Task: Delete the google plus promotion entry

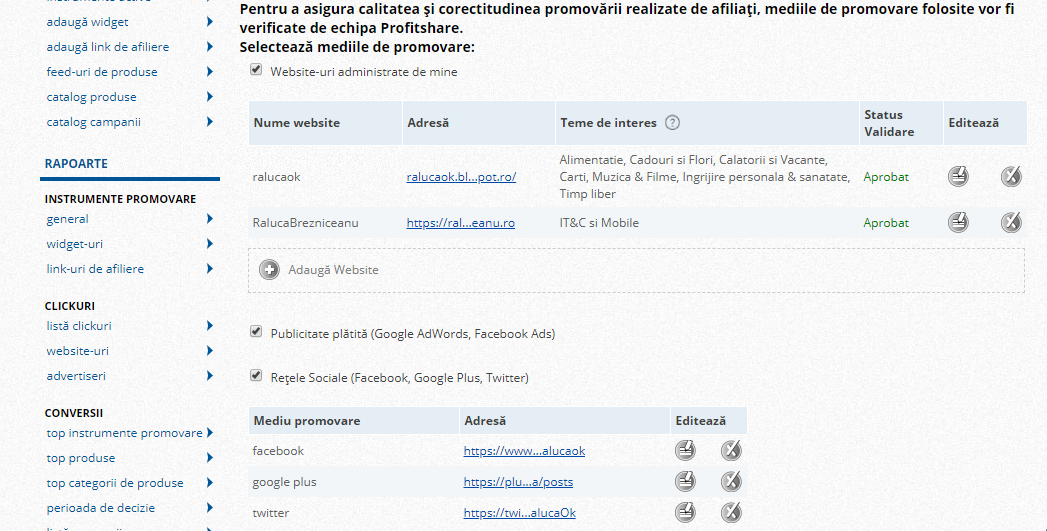Action: pos(731,482)
